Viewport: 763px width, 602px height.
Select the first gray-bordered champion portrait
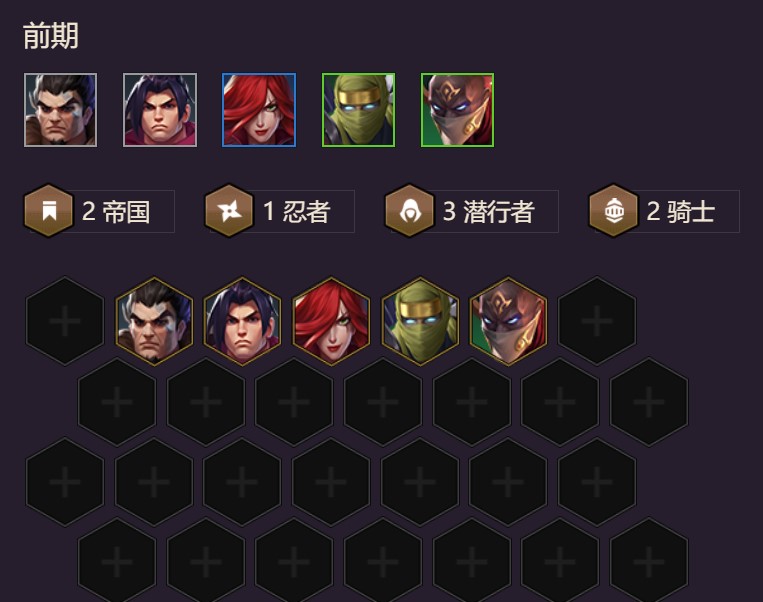60,110
